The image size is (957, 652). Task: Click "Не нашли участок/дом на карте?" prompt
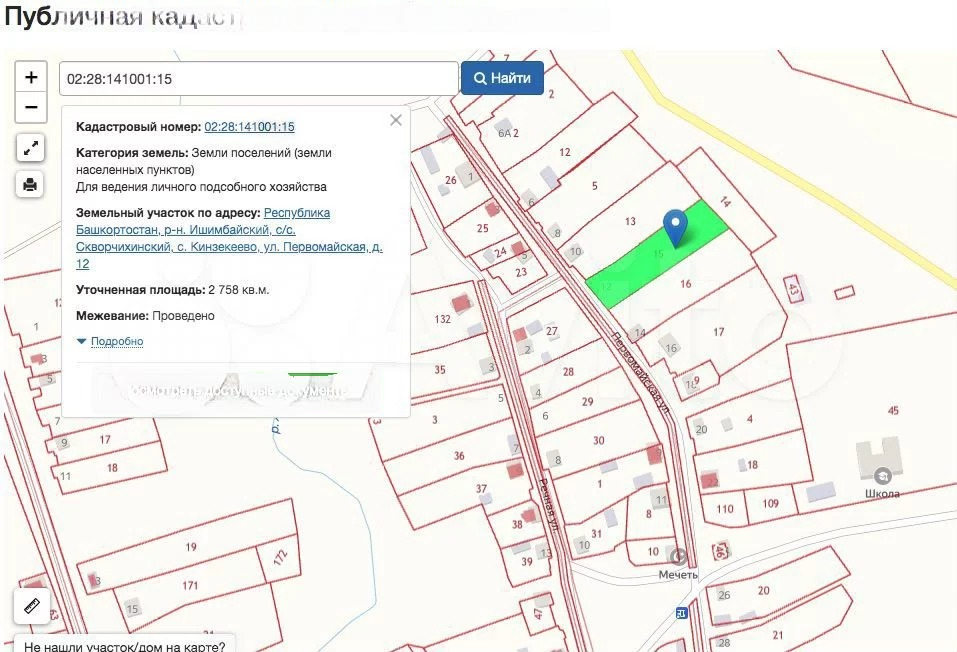(x=125, y=646)
